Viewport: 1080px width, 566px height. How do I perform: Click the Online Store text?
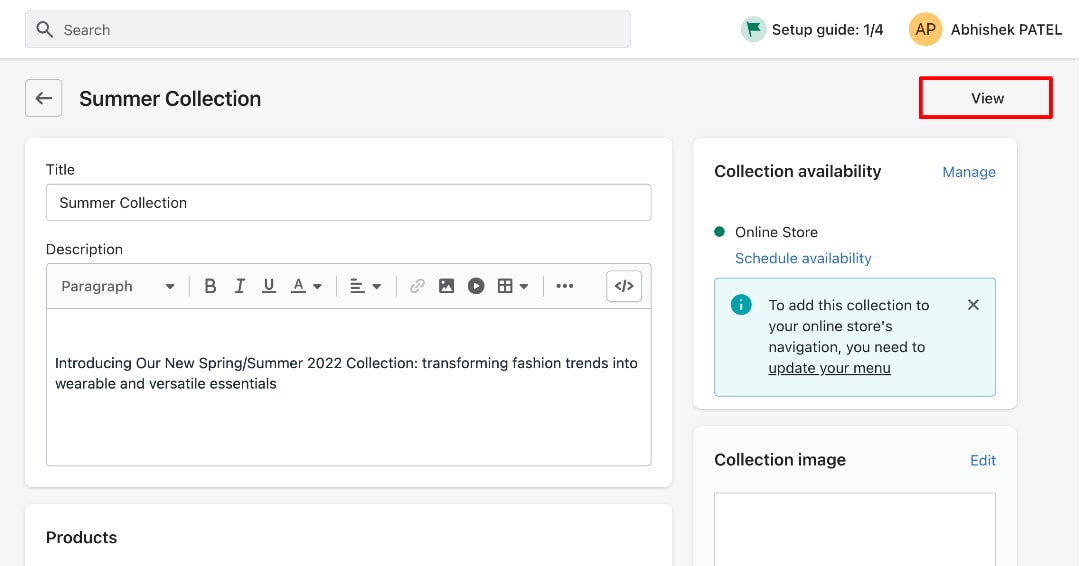776,232
